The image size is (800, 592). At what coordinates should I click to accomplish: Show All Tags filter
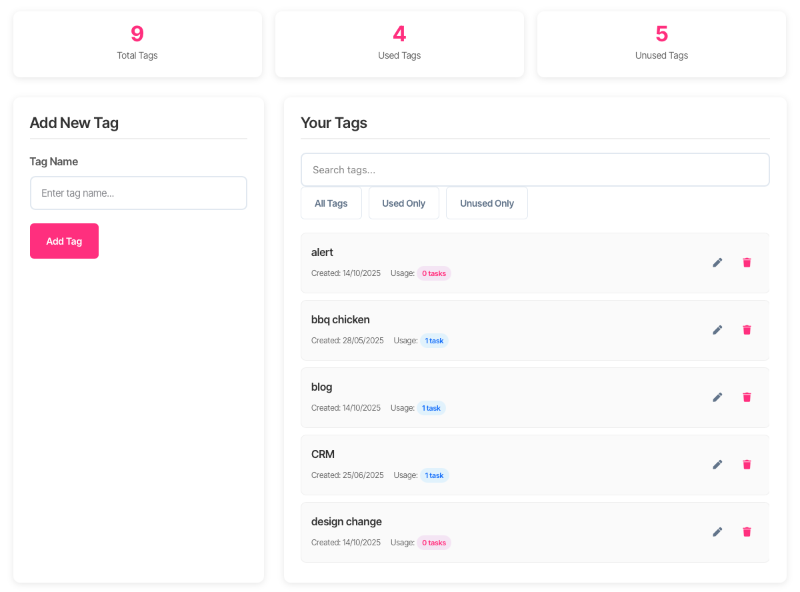tap(331, 203)
